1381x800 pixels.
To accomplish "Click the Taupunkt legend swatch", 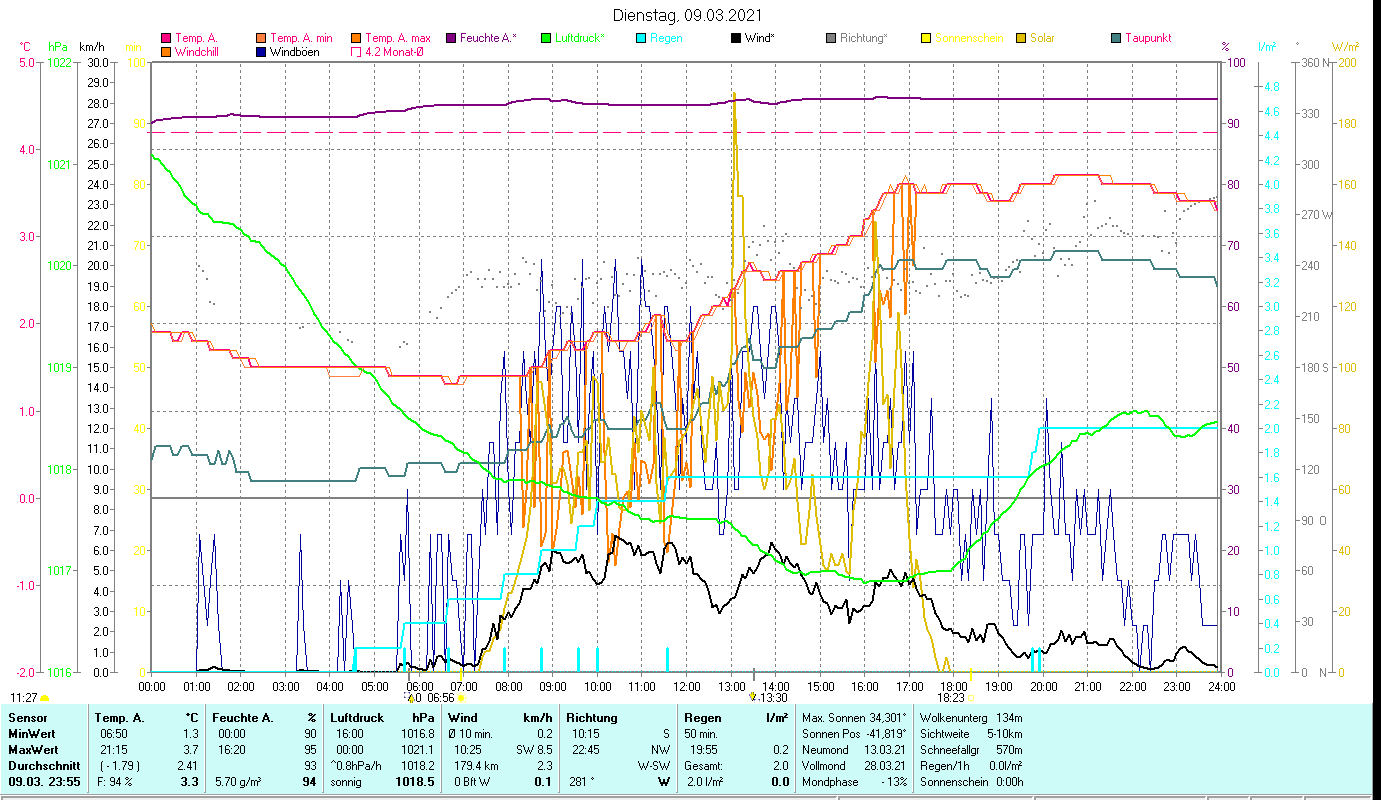I will 1116,38.
